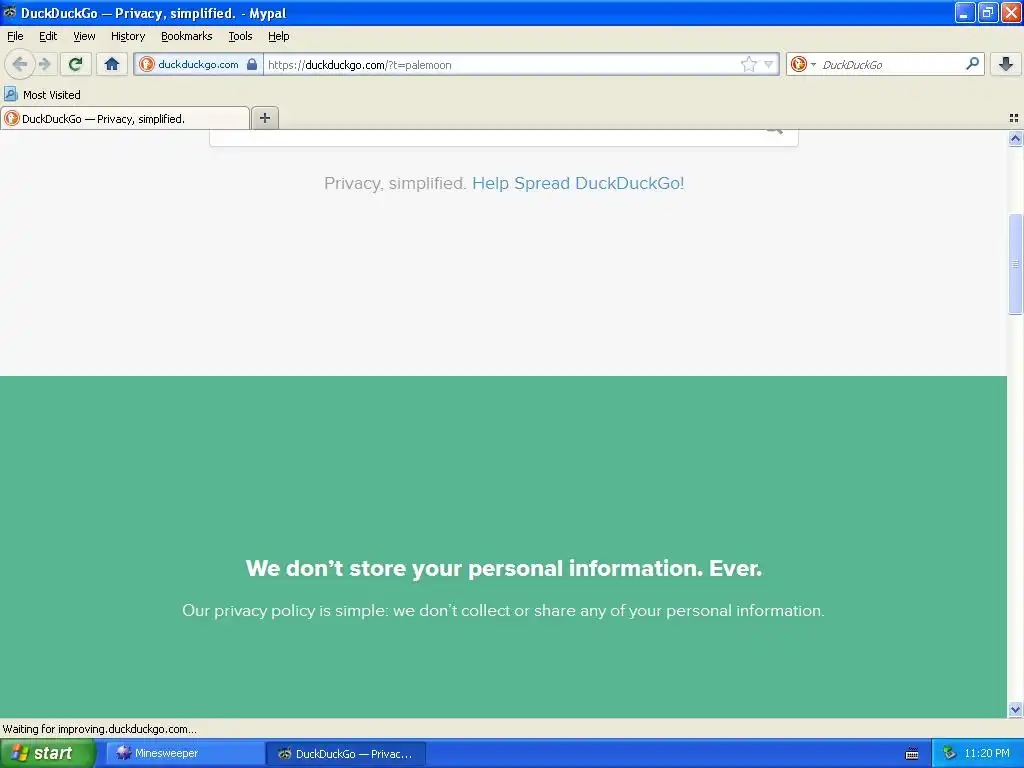Go forward with the Forward arrow button
Image resolution: width=1024 pixels, height=768 pixels.
click(x=44, y=64)
